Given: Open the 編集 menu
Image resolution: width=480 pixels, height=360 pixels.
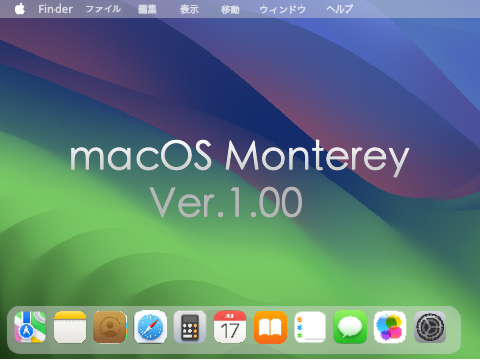Looking at the screenshot, I should pos(147,9).
